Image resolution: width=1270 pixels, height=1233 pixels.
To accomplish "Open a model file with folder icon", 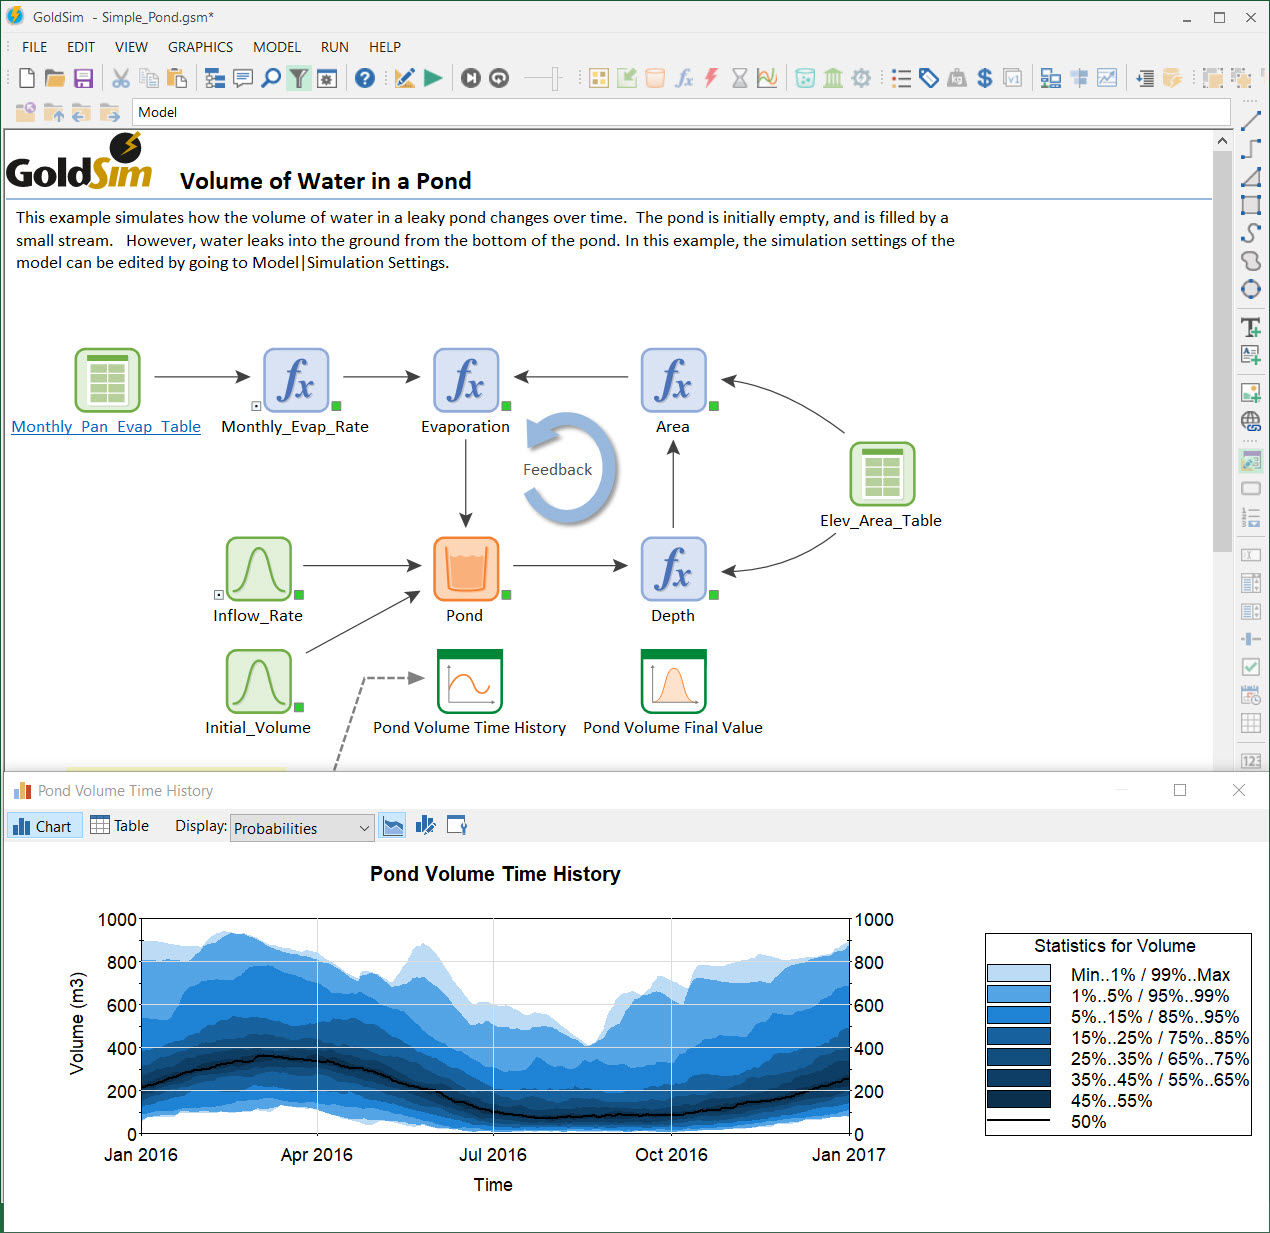I will click(55, 78).
